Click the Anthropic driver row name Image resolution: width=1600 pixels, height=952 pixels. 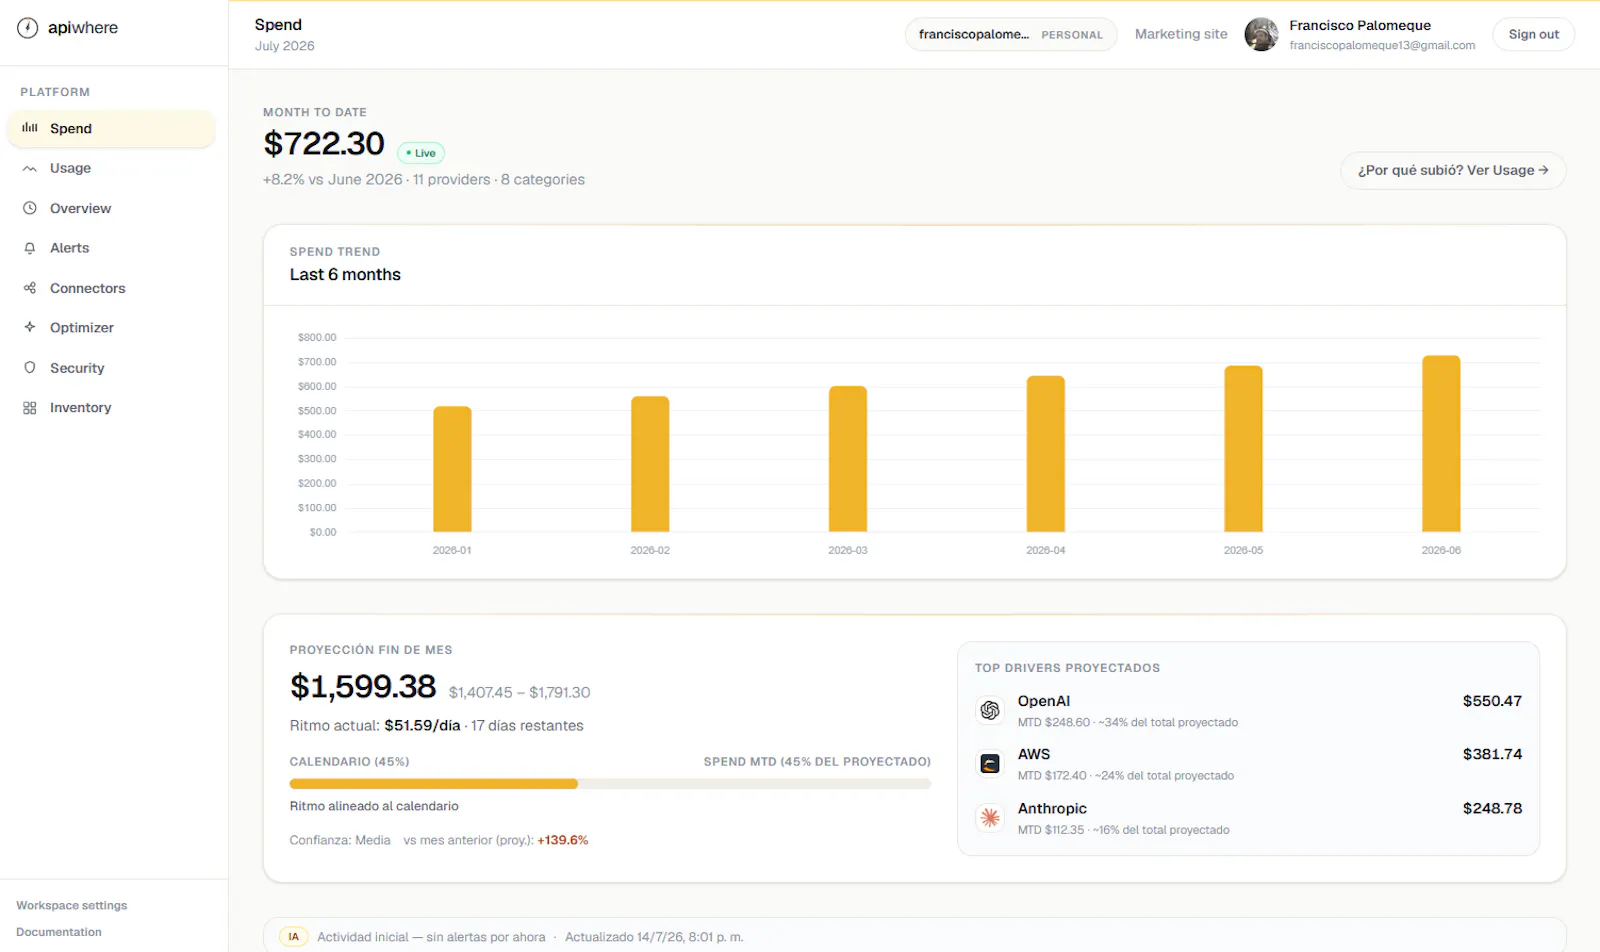click(1052, 808)
